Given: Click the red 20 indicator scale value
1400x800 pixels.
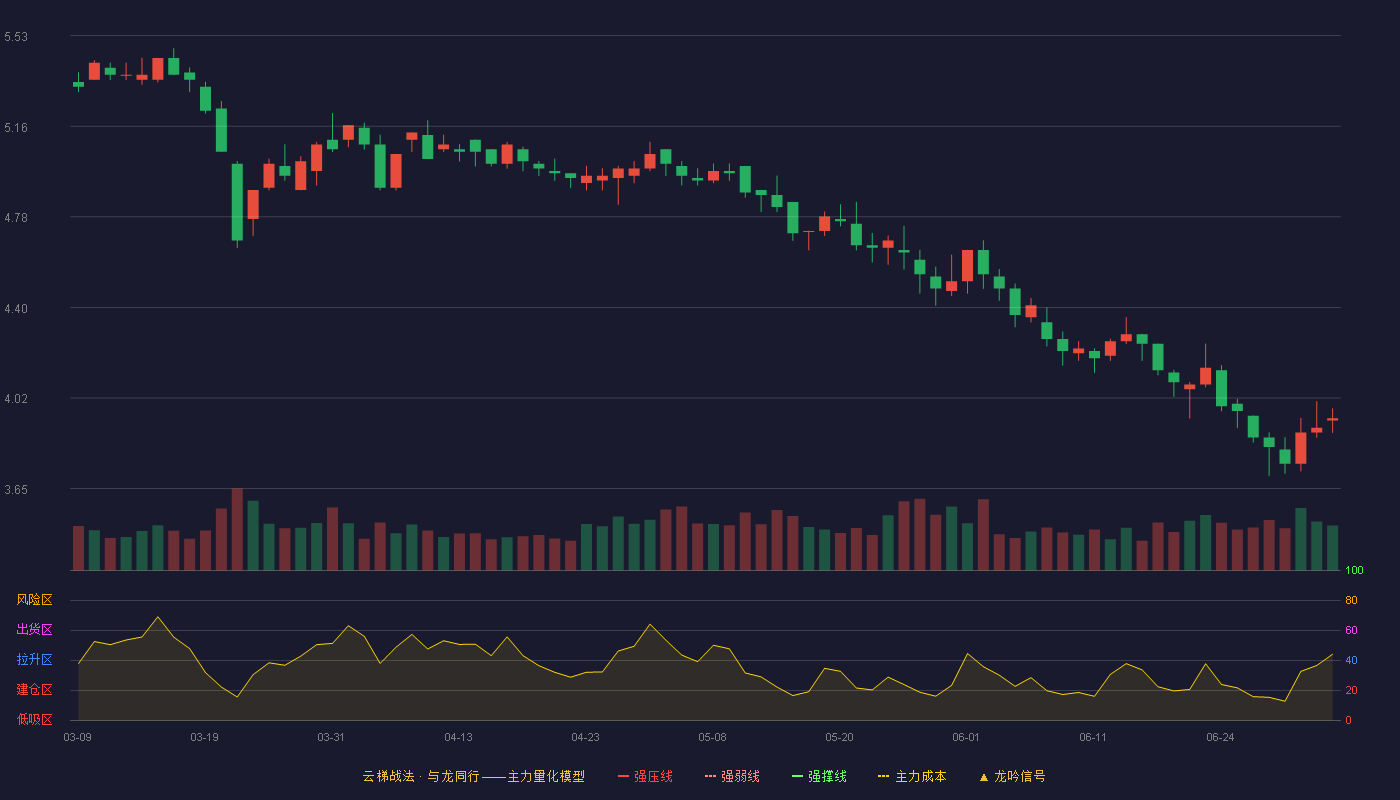Looking at the screenshot, I should point(1351,690).
